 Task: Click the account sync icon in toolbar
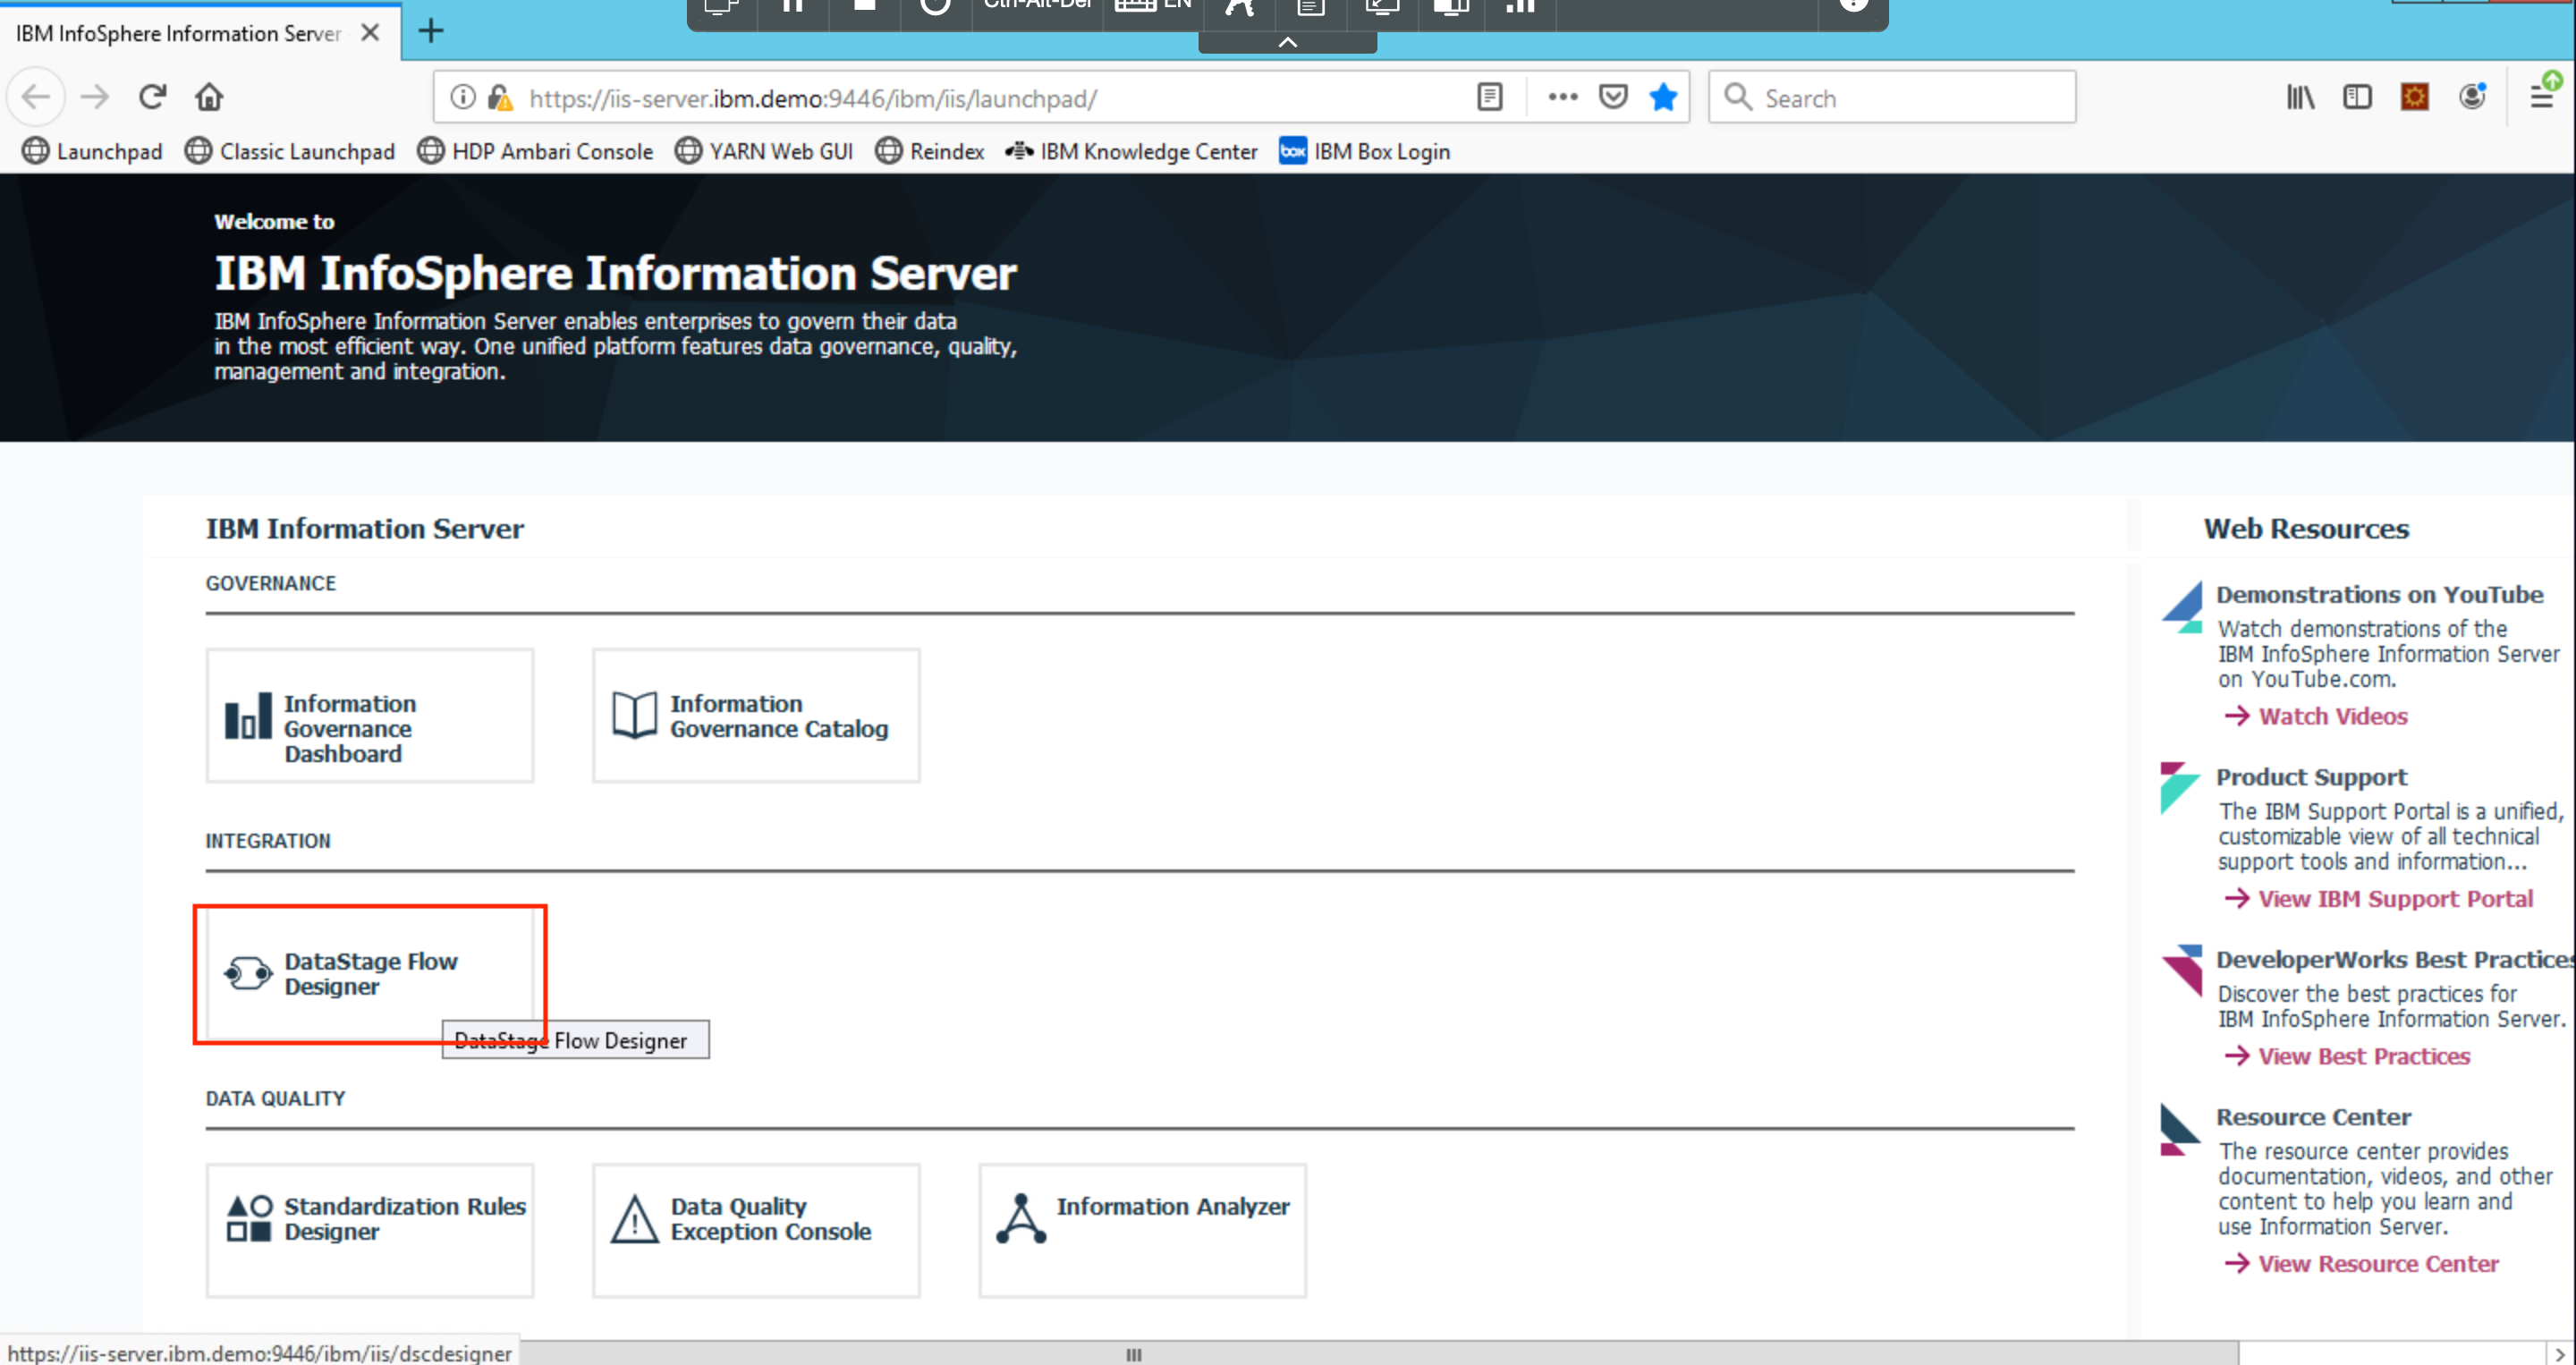pos(2473,96)
